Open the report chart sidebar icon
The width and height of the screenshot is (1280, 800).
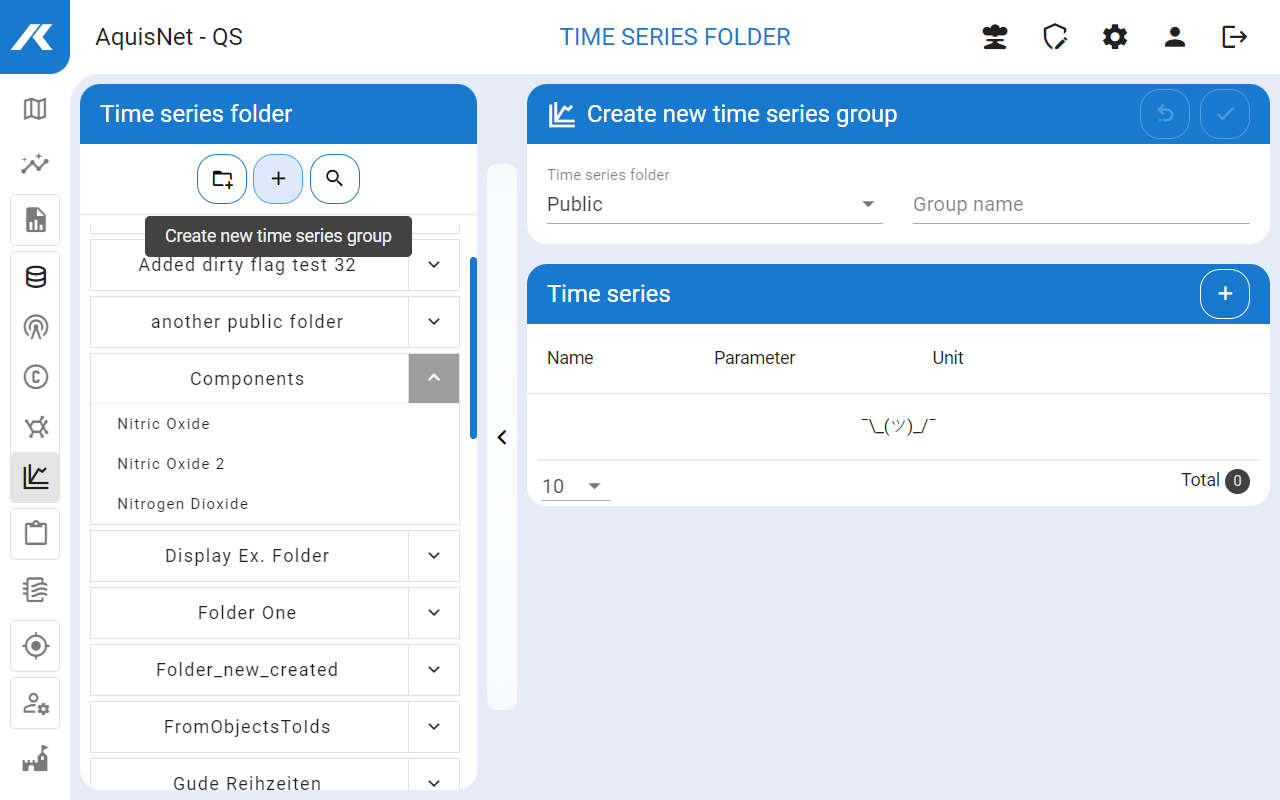[x=35, y=220]
